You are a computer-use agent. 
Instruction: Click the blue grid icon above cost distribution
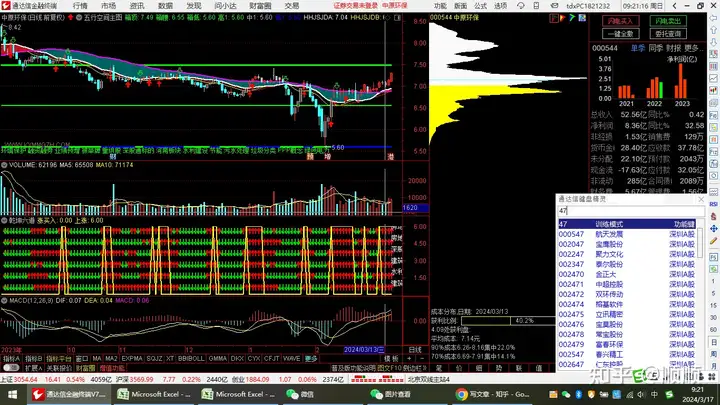coord(582,18)
